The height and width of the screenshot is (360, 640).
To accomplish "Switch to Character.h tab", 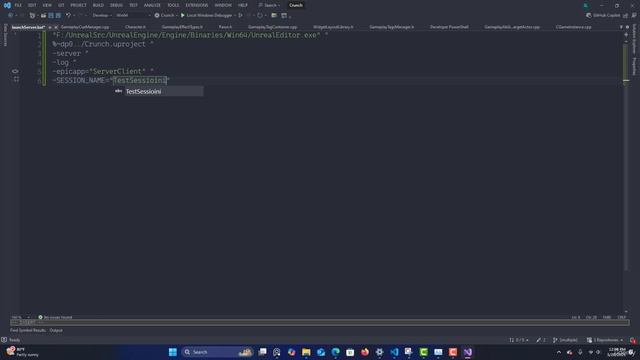I will 135,27.
